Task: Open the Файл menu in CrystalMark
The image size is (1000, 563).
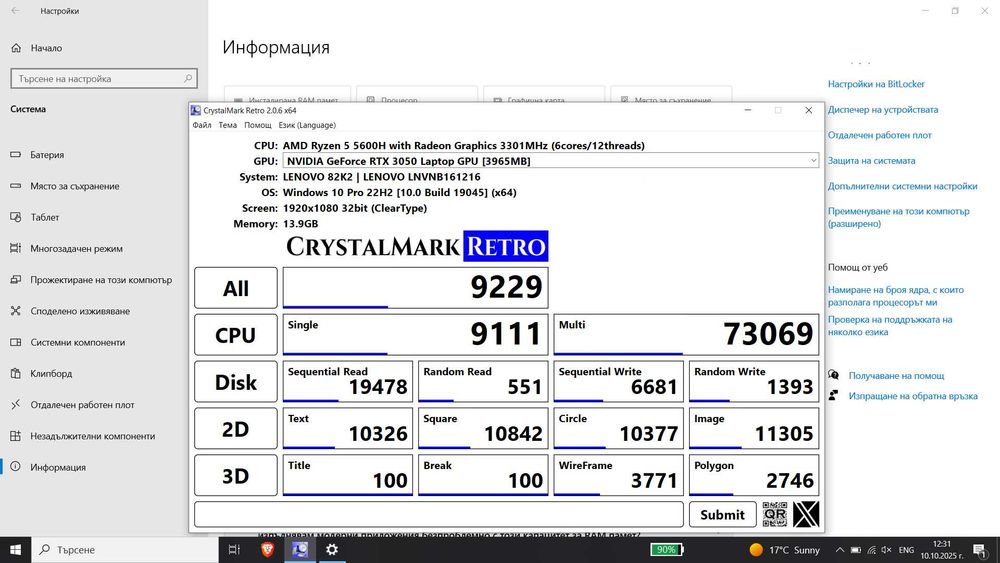Action: tap(202, 125)
